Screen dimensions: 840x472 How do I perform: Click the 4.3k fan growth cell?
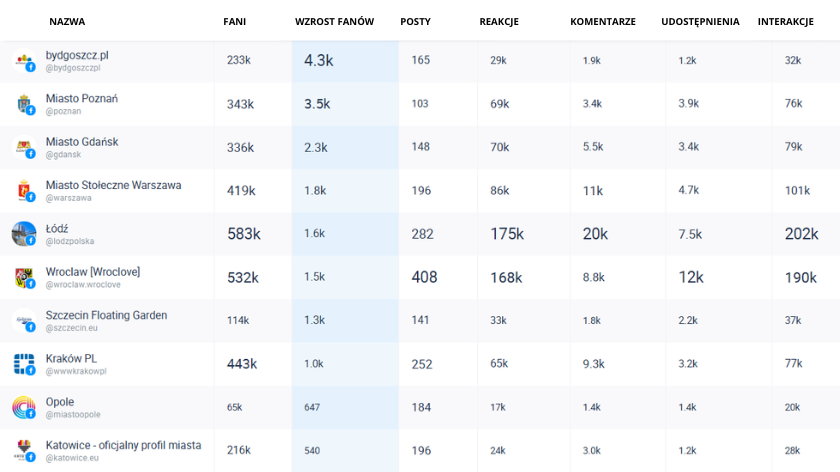tap(319, 61)
